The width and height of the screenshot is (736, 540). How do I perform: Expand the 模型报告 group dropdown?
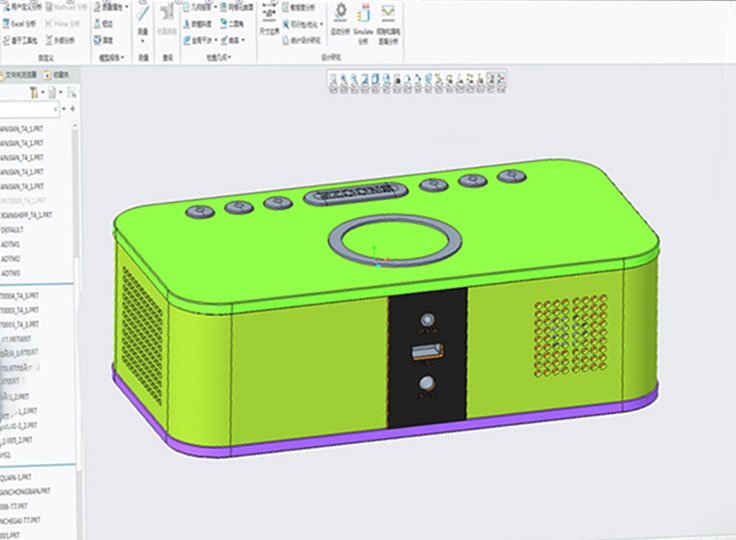coord(124,59)
